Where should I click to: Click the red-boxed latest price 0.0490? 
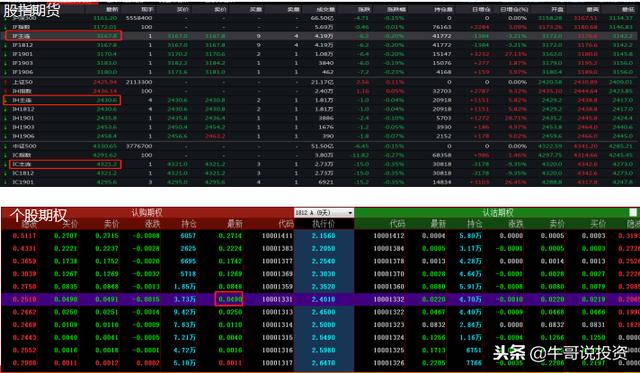coord(229,299)
